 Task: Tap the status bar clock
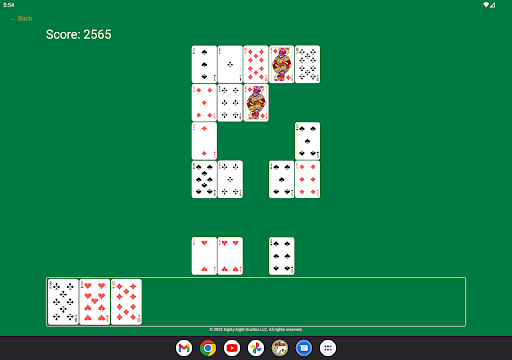coord(9,5)
